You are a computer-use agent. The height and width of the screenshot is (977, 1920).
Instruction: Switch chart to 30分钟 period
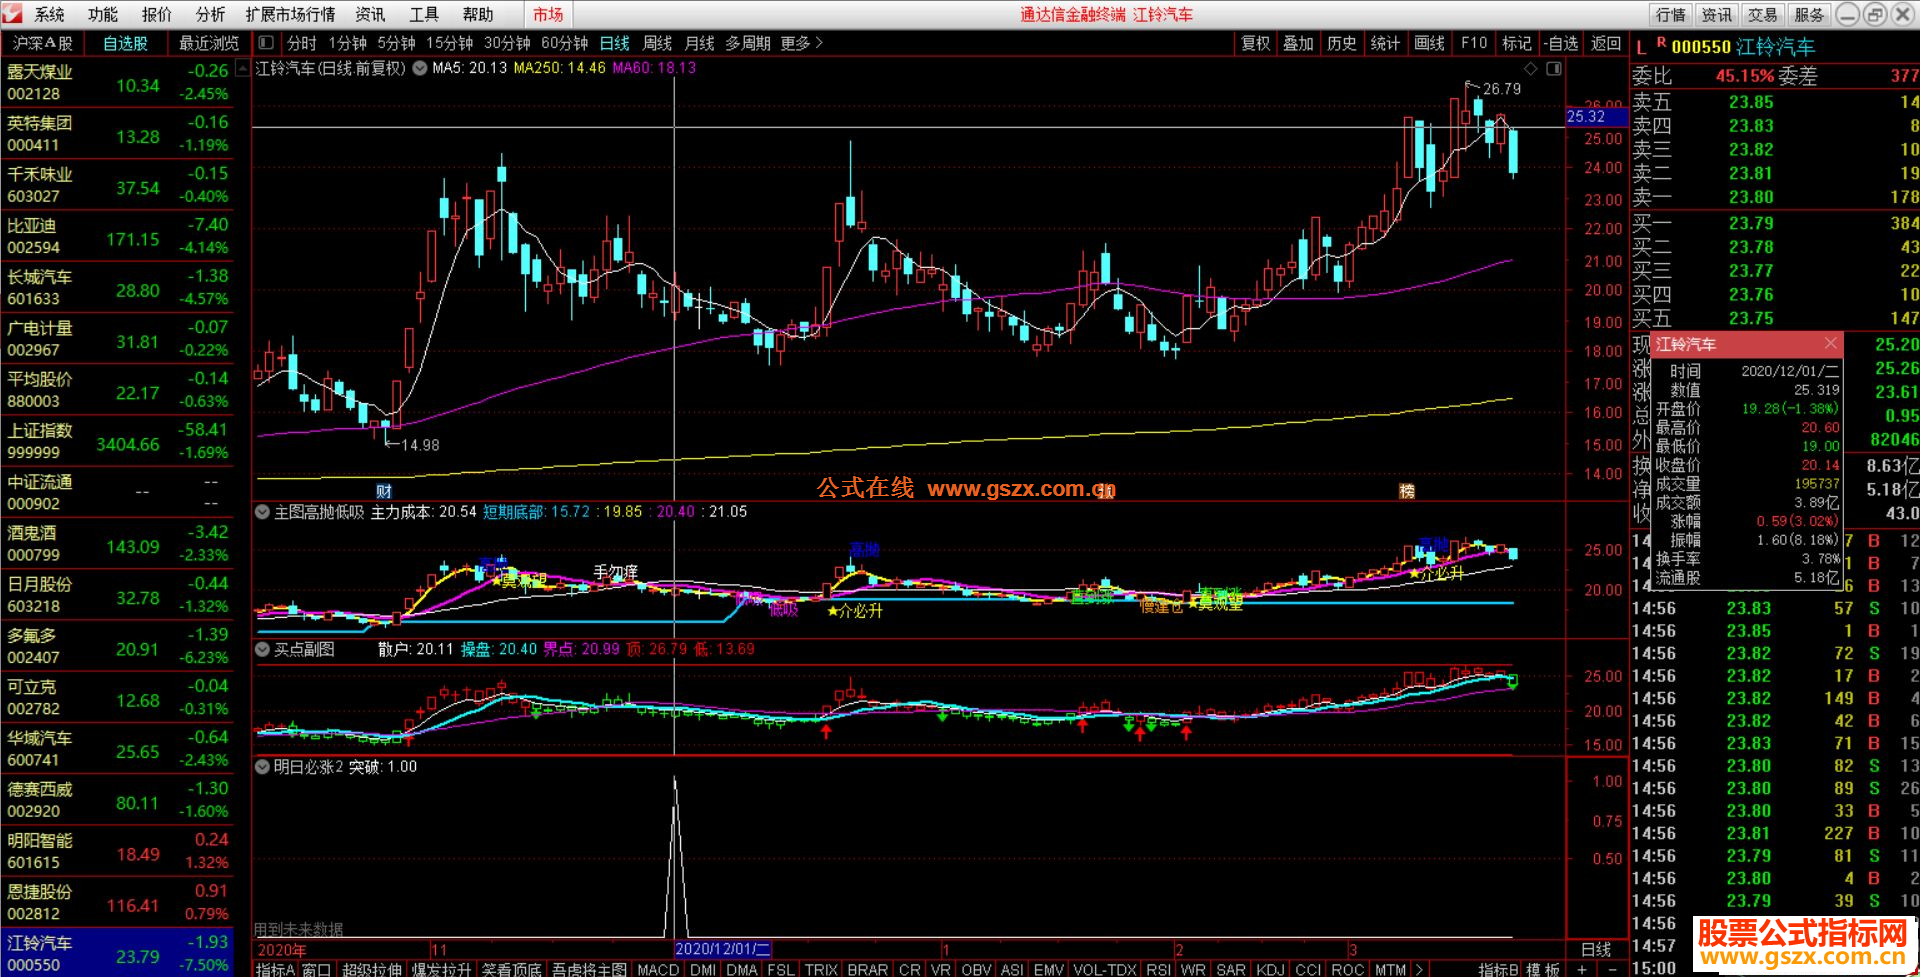(507, 43)
